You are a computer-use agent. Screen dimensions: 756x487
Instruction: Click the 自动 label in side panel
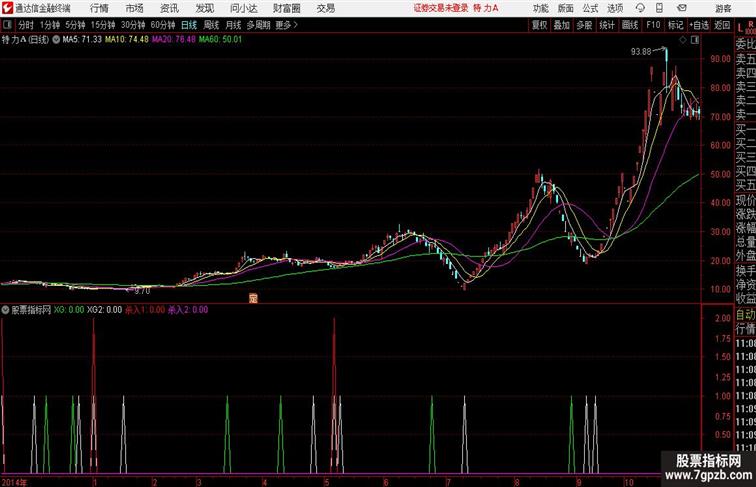745,315
